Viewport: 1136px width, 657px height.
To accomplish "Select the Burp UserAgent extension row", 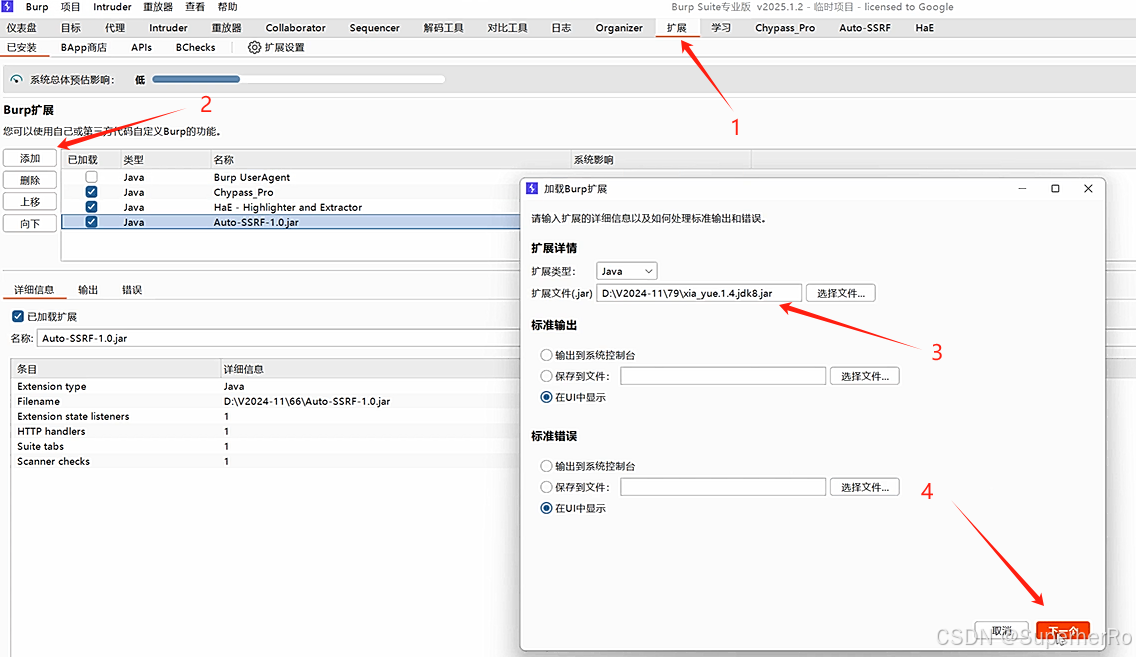I will pos(291,177).
